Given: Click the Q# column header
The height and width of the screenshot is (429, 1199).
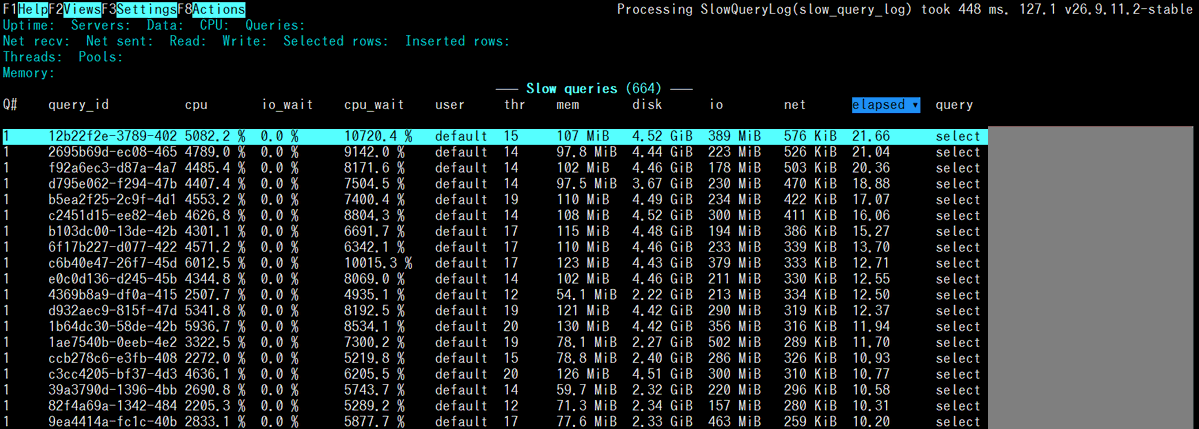Looking at the screenshot, I should [x=10, y=105].
